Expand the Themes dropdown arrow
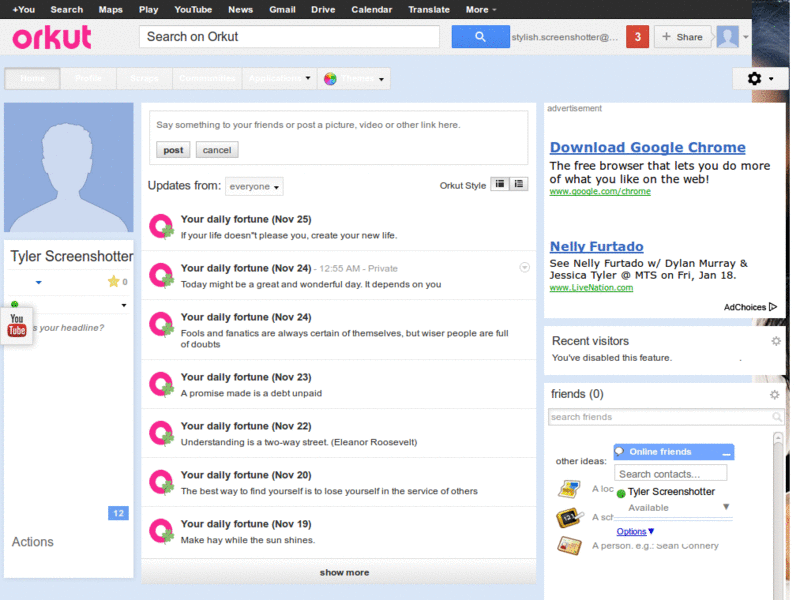Viewport: 800px width, 600px height. [x=381, y=79]
